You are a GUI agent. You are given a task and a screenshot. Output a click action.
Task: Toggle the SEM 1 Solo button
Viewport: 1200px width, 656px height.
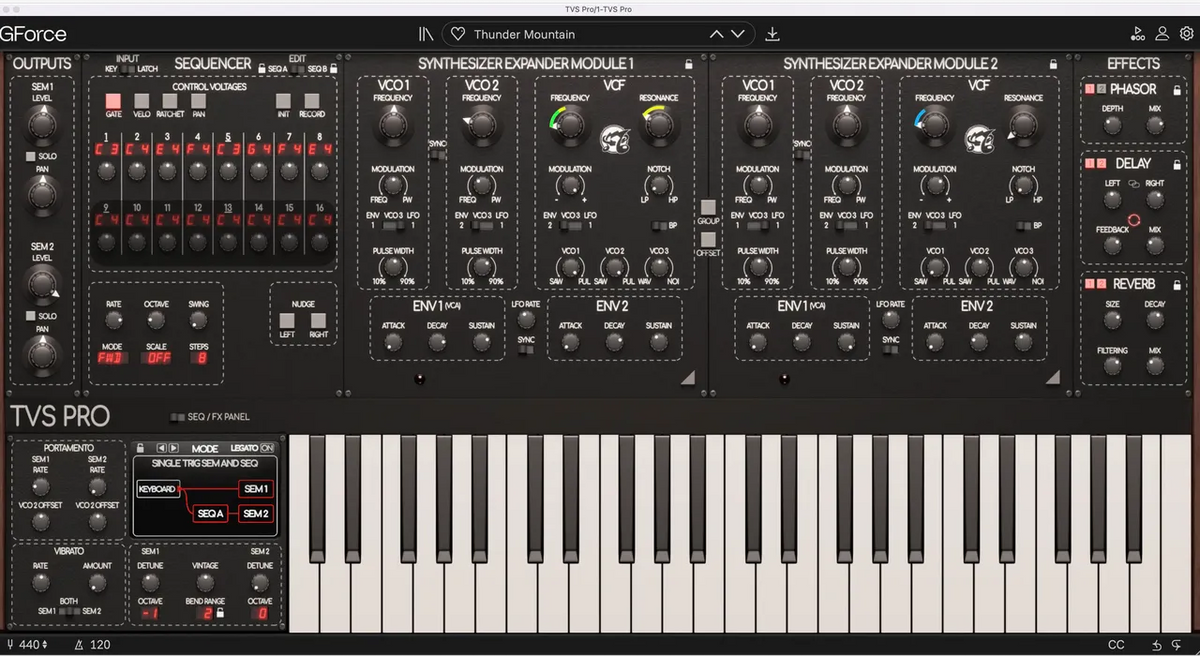pos(30,157)
